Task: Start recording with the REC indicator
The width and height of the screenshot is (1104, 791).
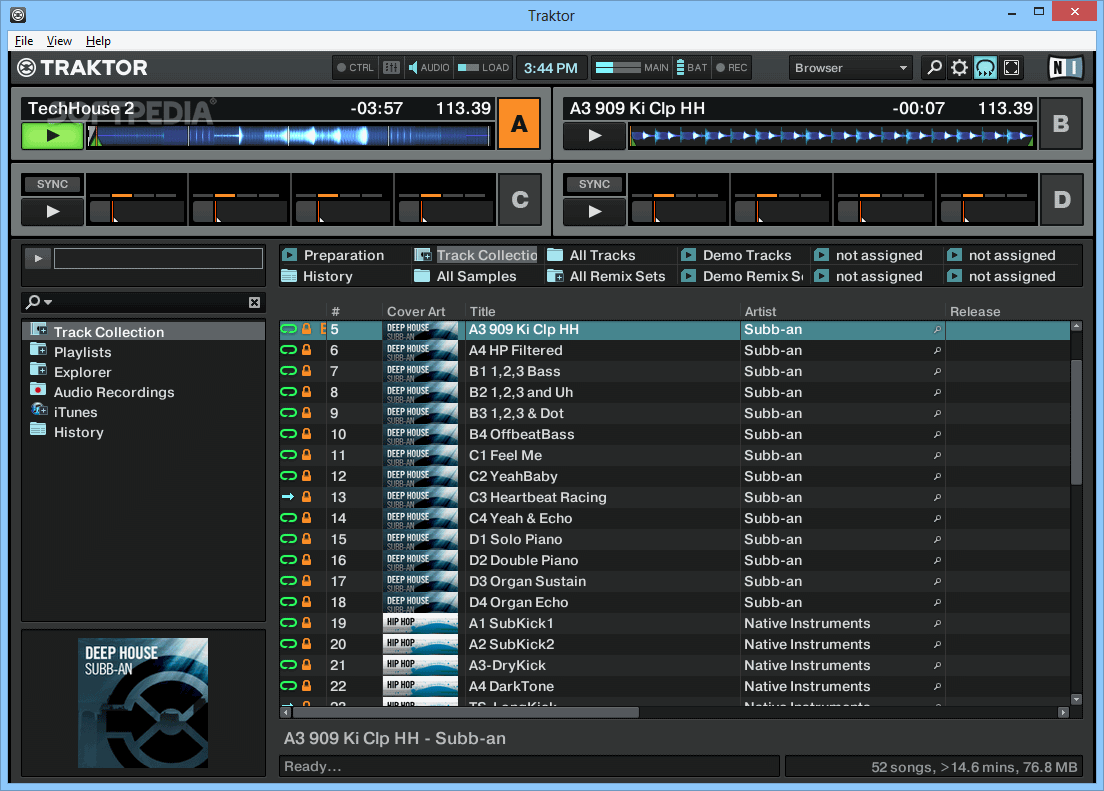Action: point(732,68)
